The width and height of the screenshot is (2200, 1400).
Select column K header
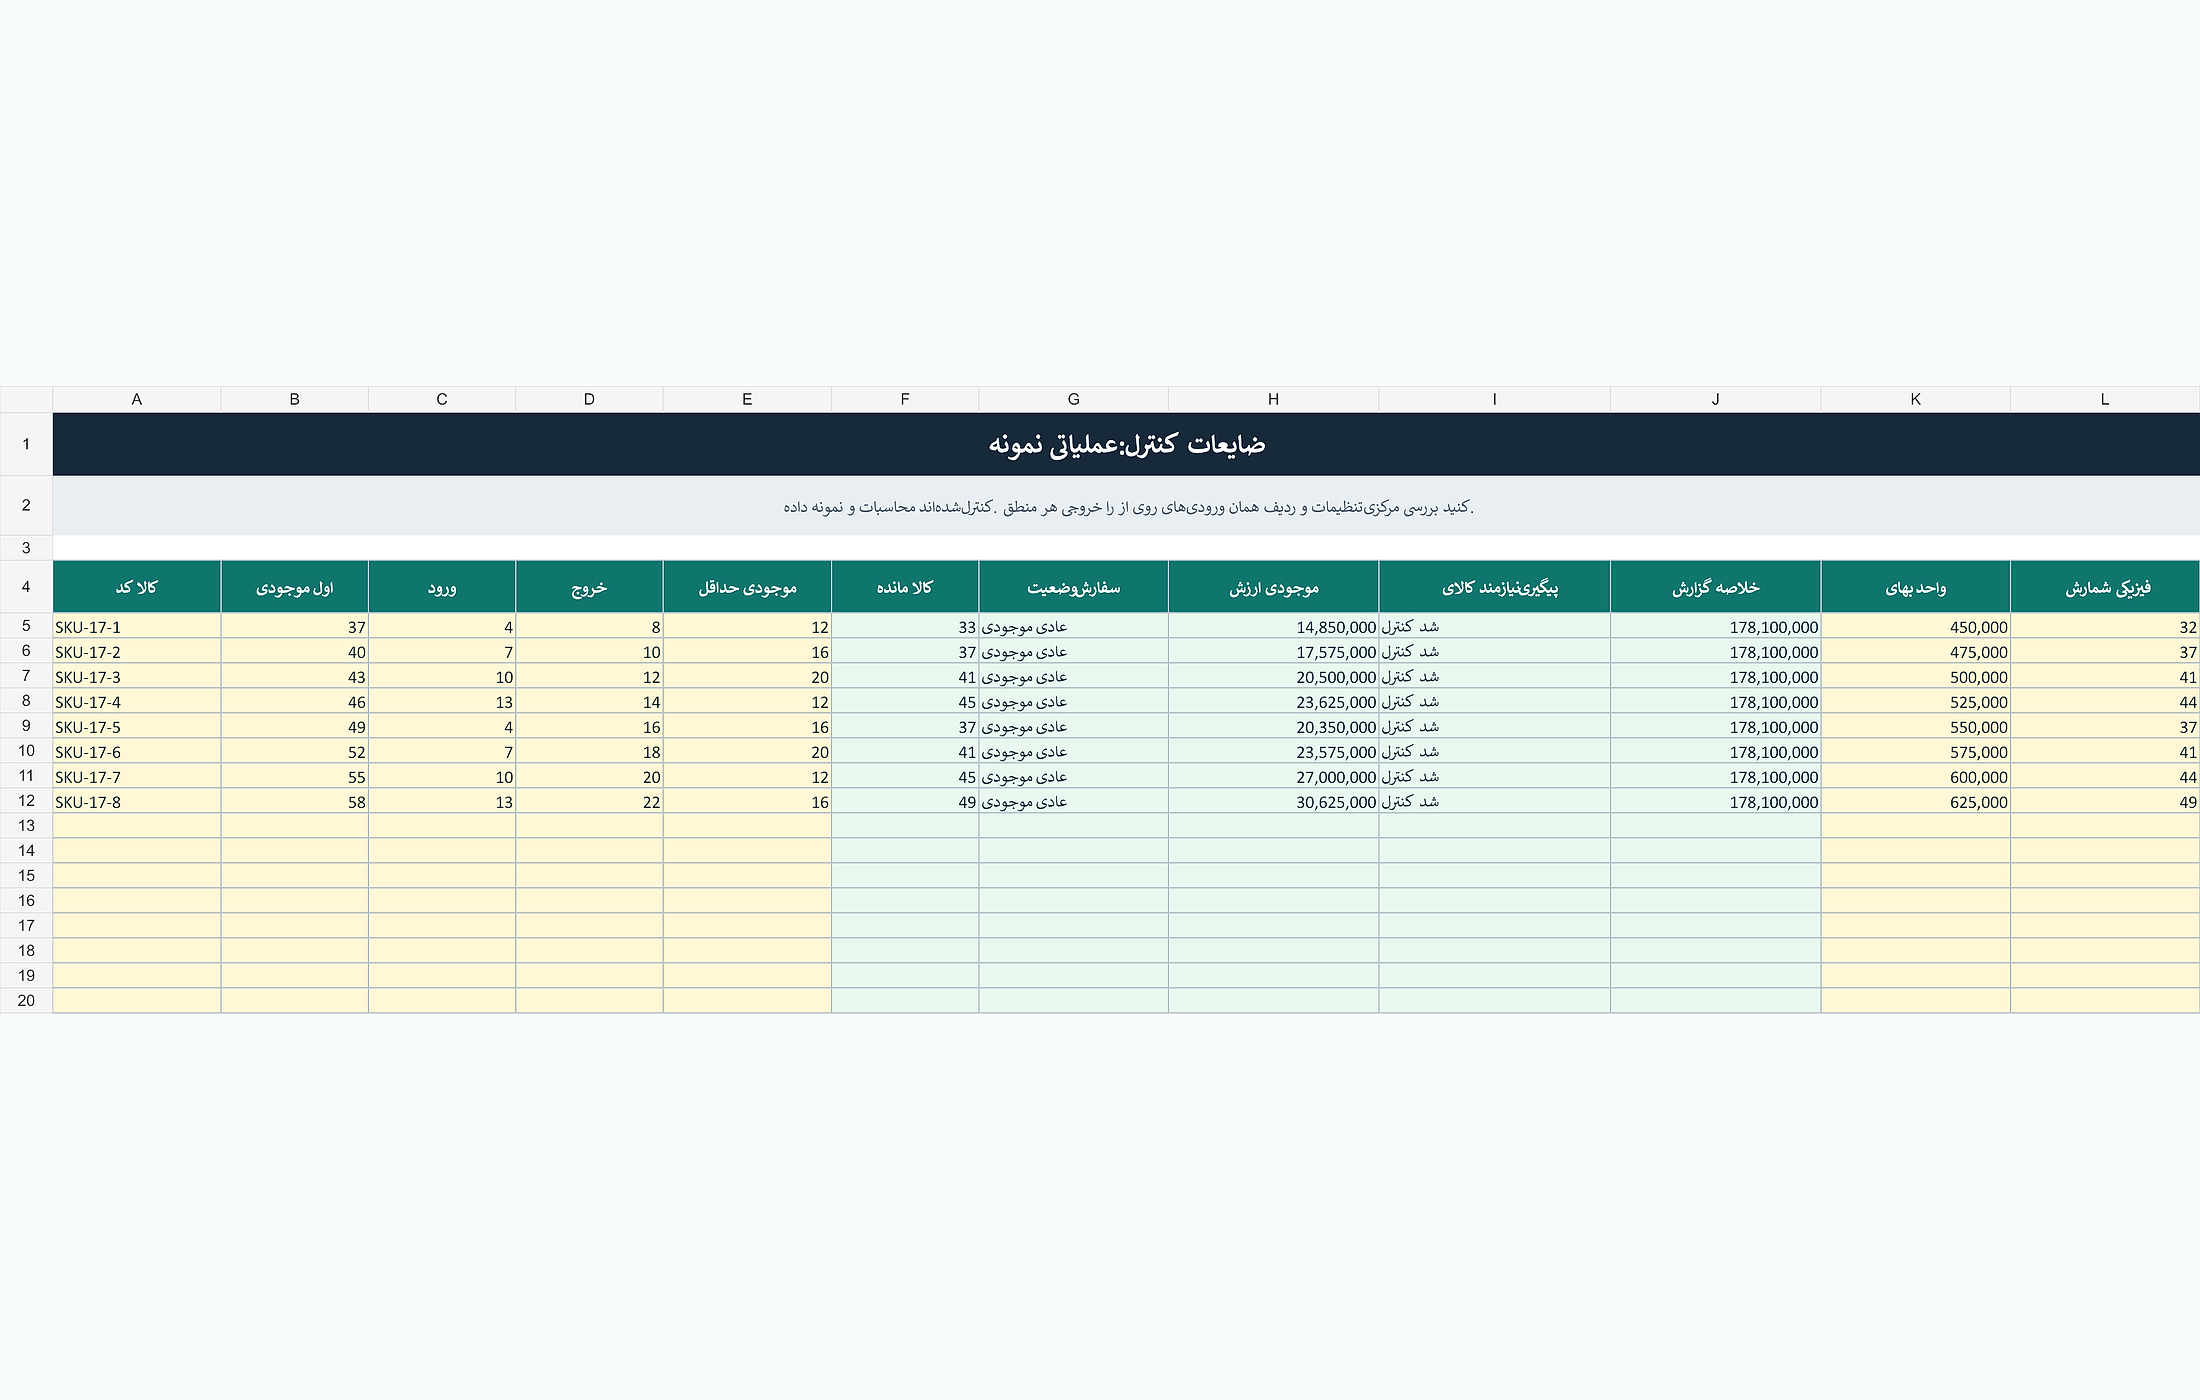coord(1915,399)
